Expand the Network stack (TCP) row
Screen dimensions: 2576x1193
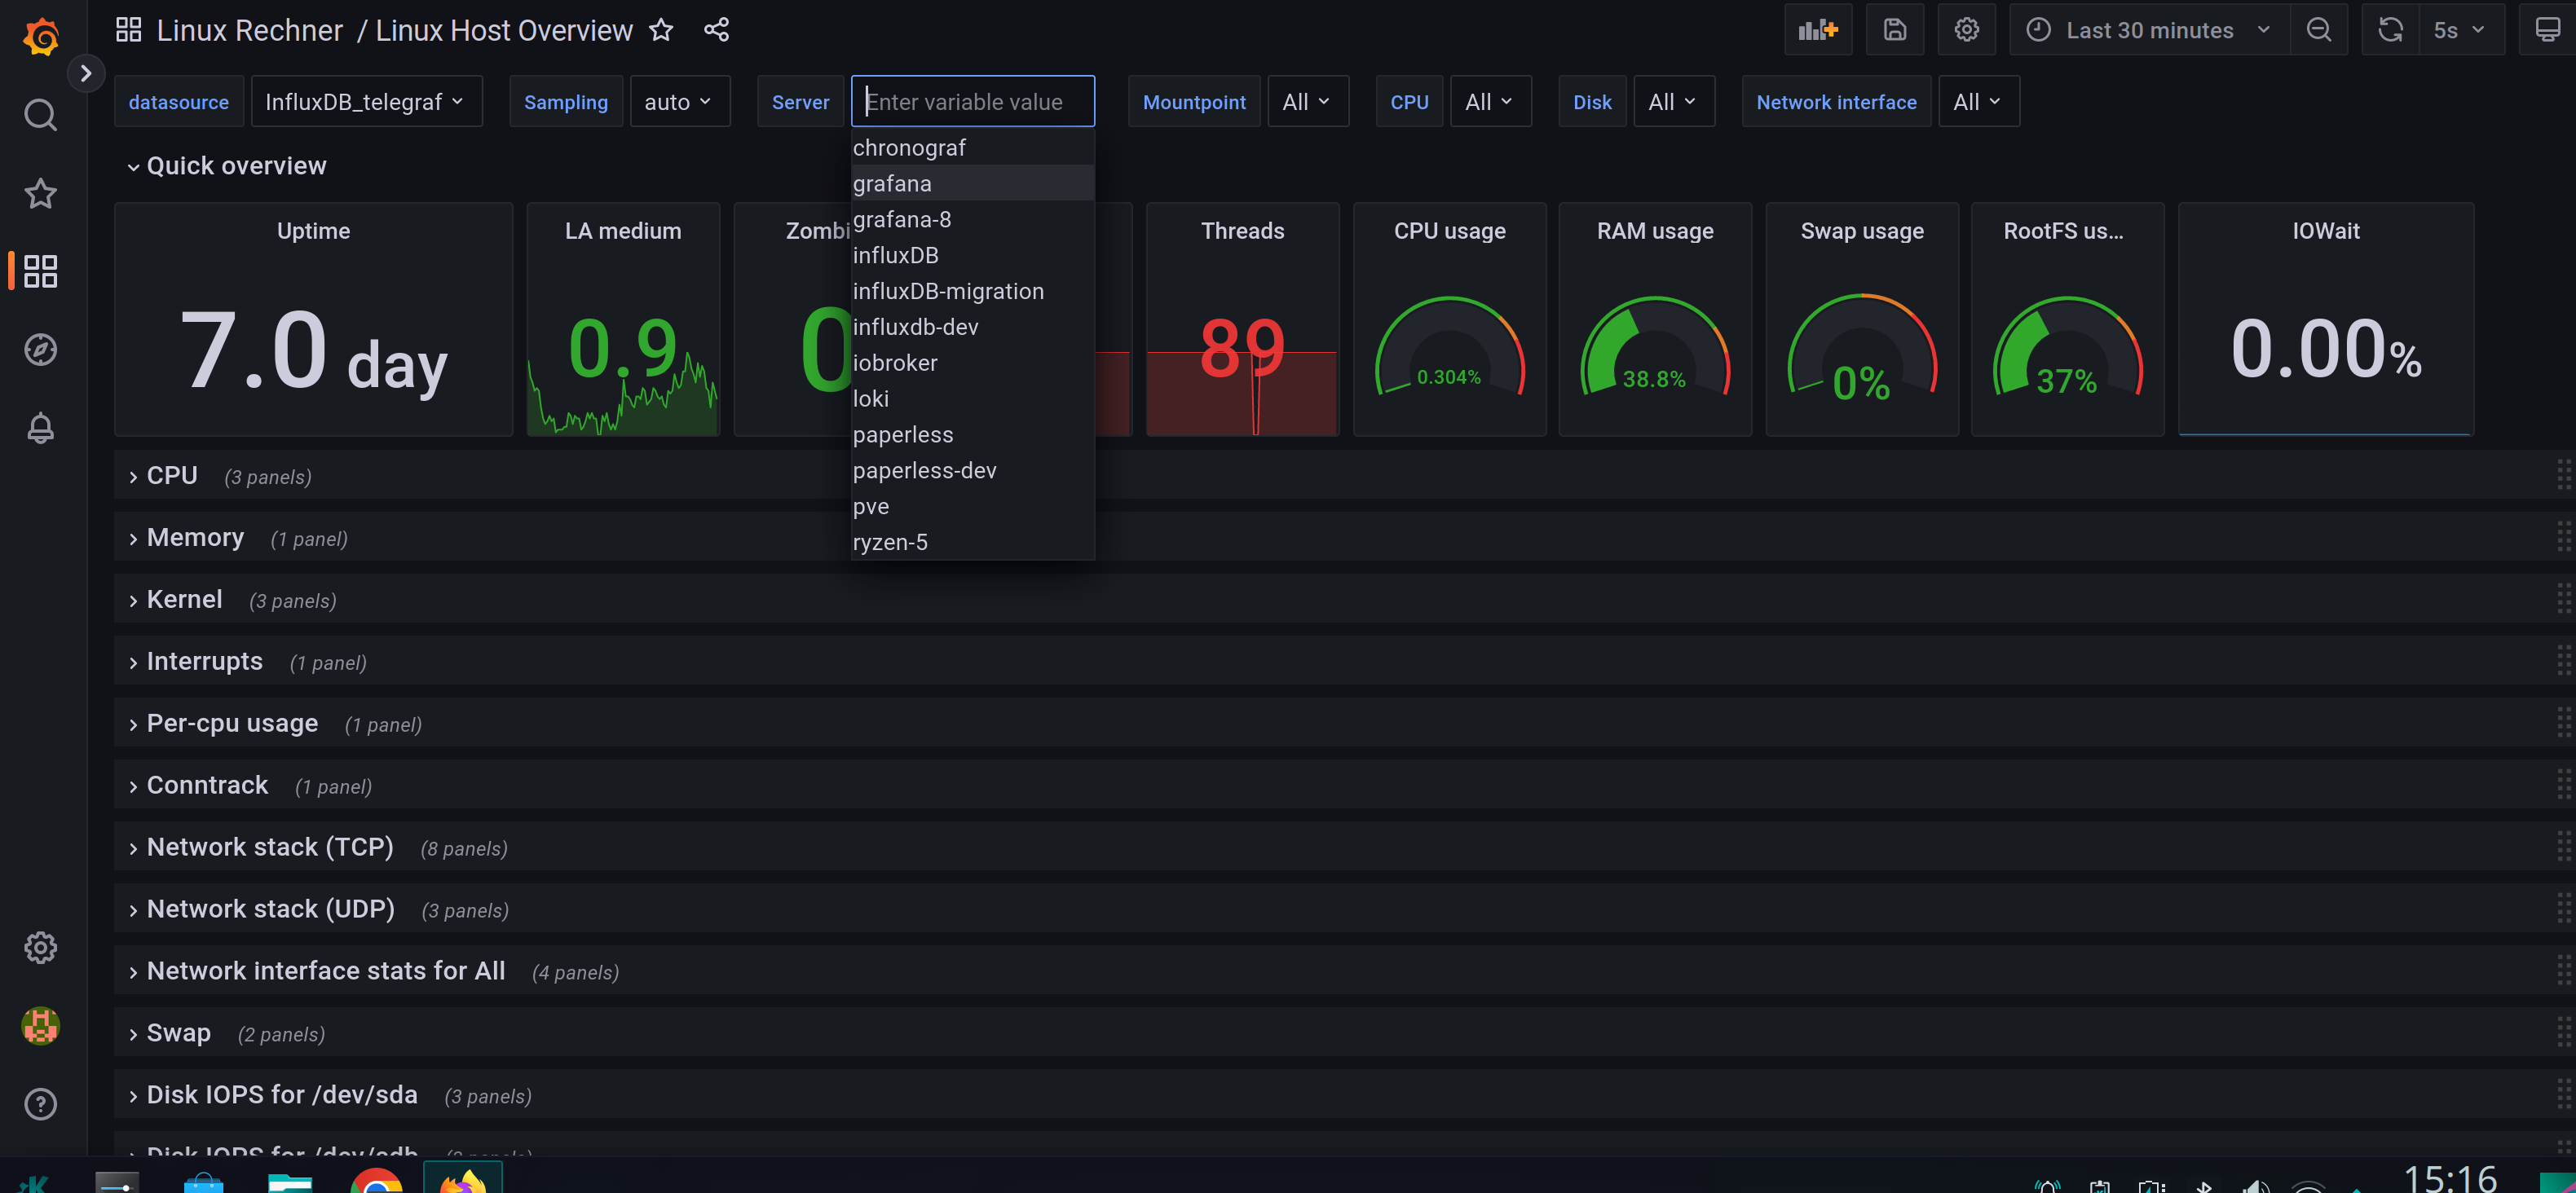tap(269, 848)
